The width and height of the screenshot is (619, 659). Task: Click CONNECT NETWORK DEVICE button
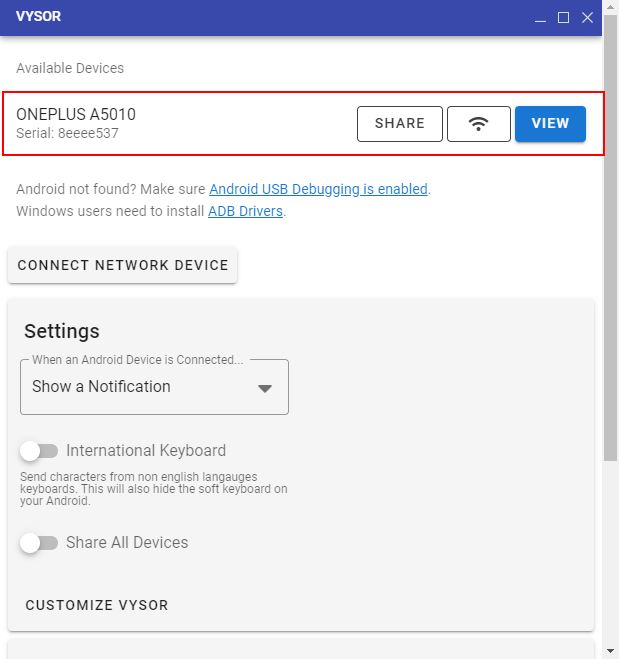(x=123, y=265)
